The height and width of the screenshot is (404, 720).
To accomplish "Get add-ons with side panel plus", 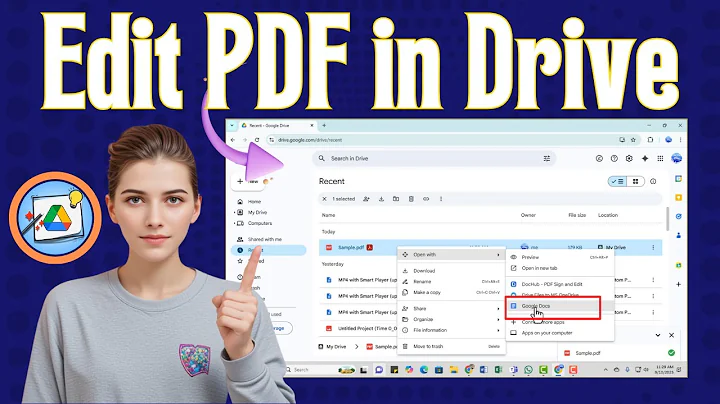I will [x=678, y=284].
